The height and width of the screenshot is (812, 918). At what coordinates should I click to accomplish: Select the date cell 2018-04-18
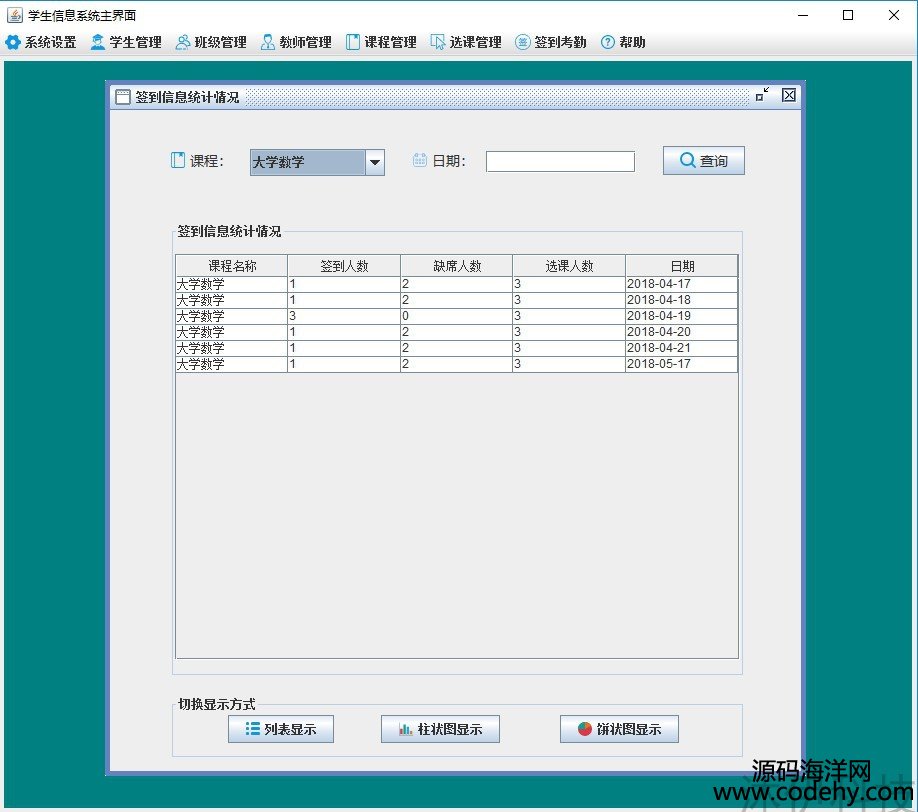(681, 300)
